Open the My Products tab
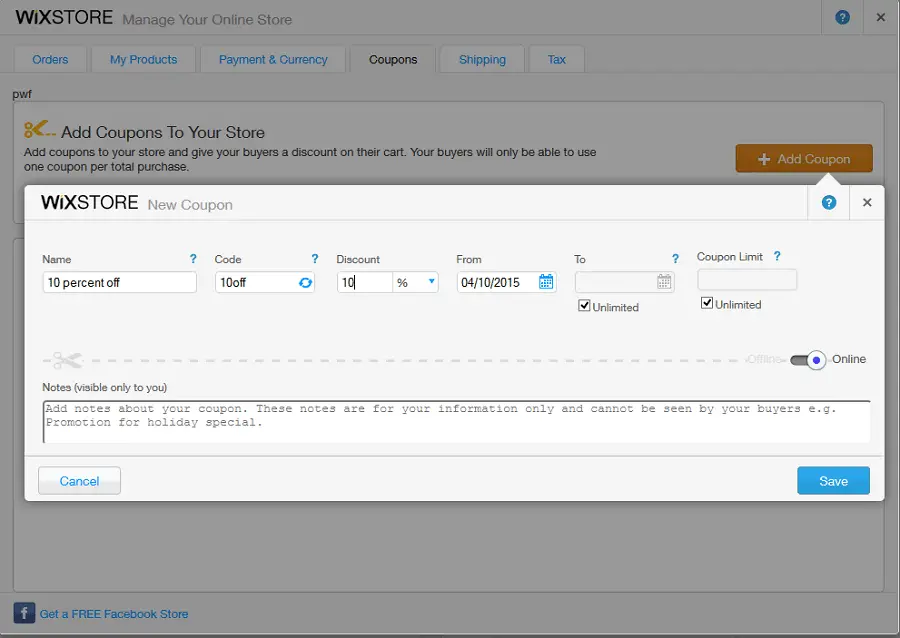This screenshot has height=638, width=900. [143, 60]
